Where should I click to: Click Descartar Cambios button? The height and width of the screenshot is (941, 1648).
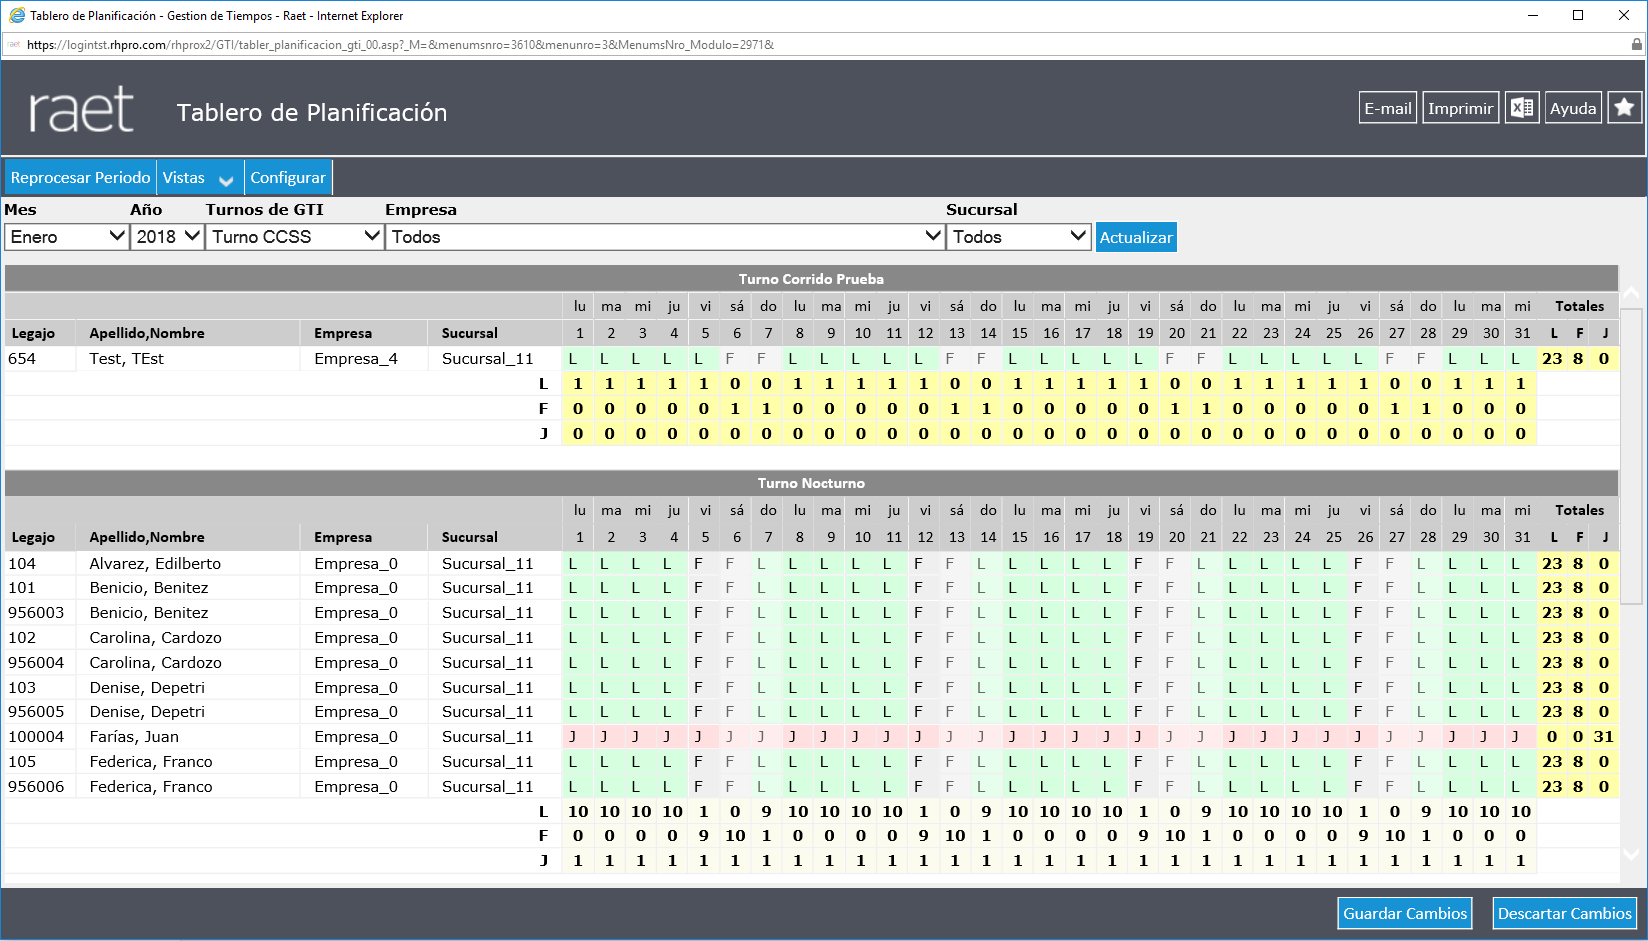(1564, 913)
